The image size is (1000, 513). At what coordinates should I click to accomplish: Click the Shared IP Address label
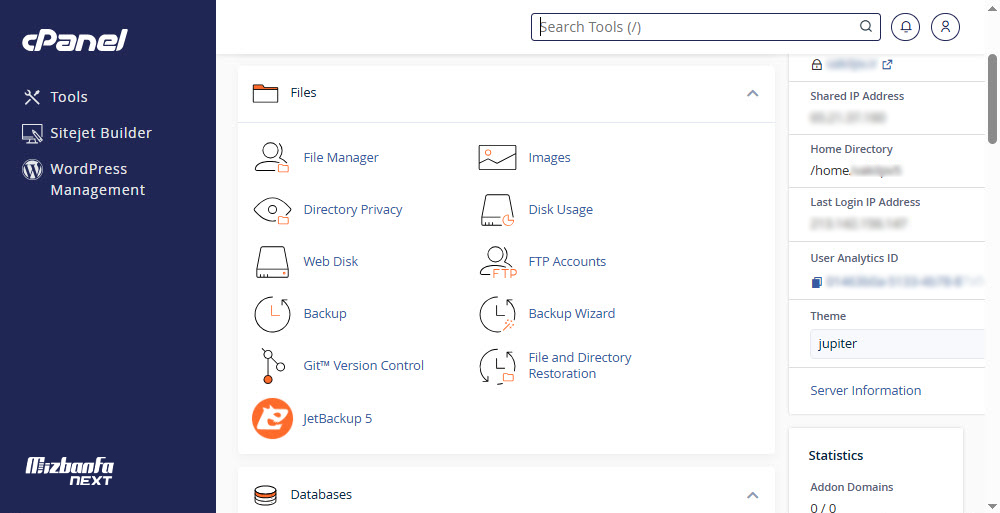pos(857,96)
